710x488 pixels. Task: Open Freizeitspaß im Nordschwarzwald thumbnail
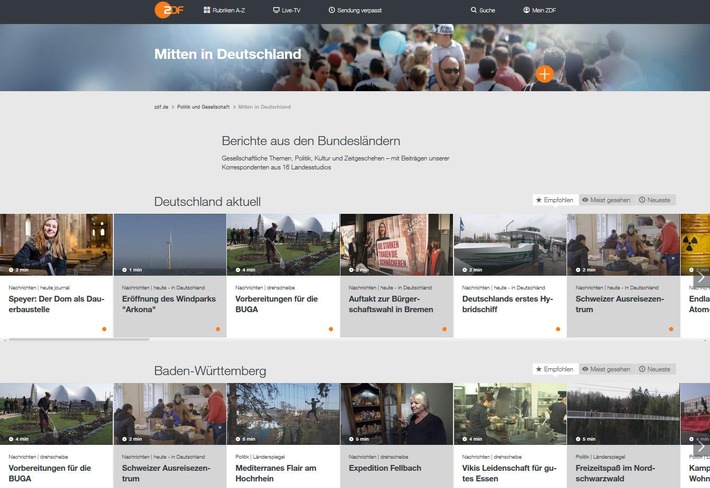tap(624, 414)
